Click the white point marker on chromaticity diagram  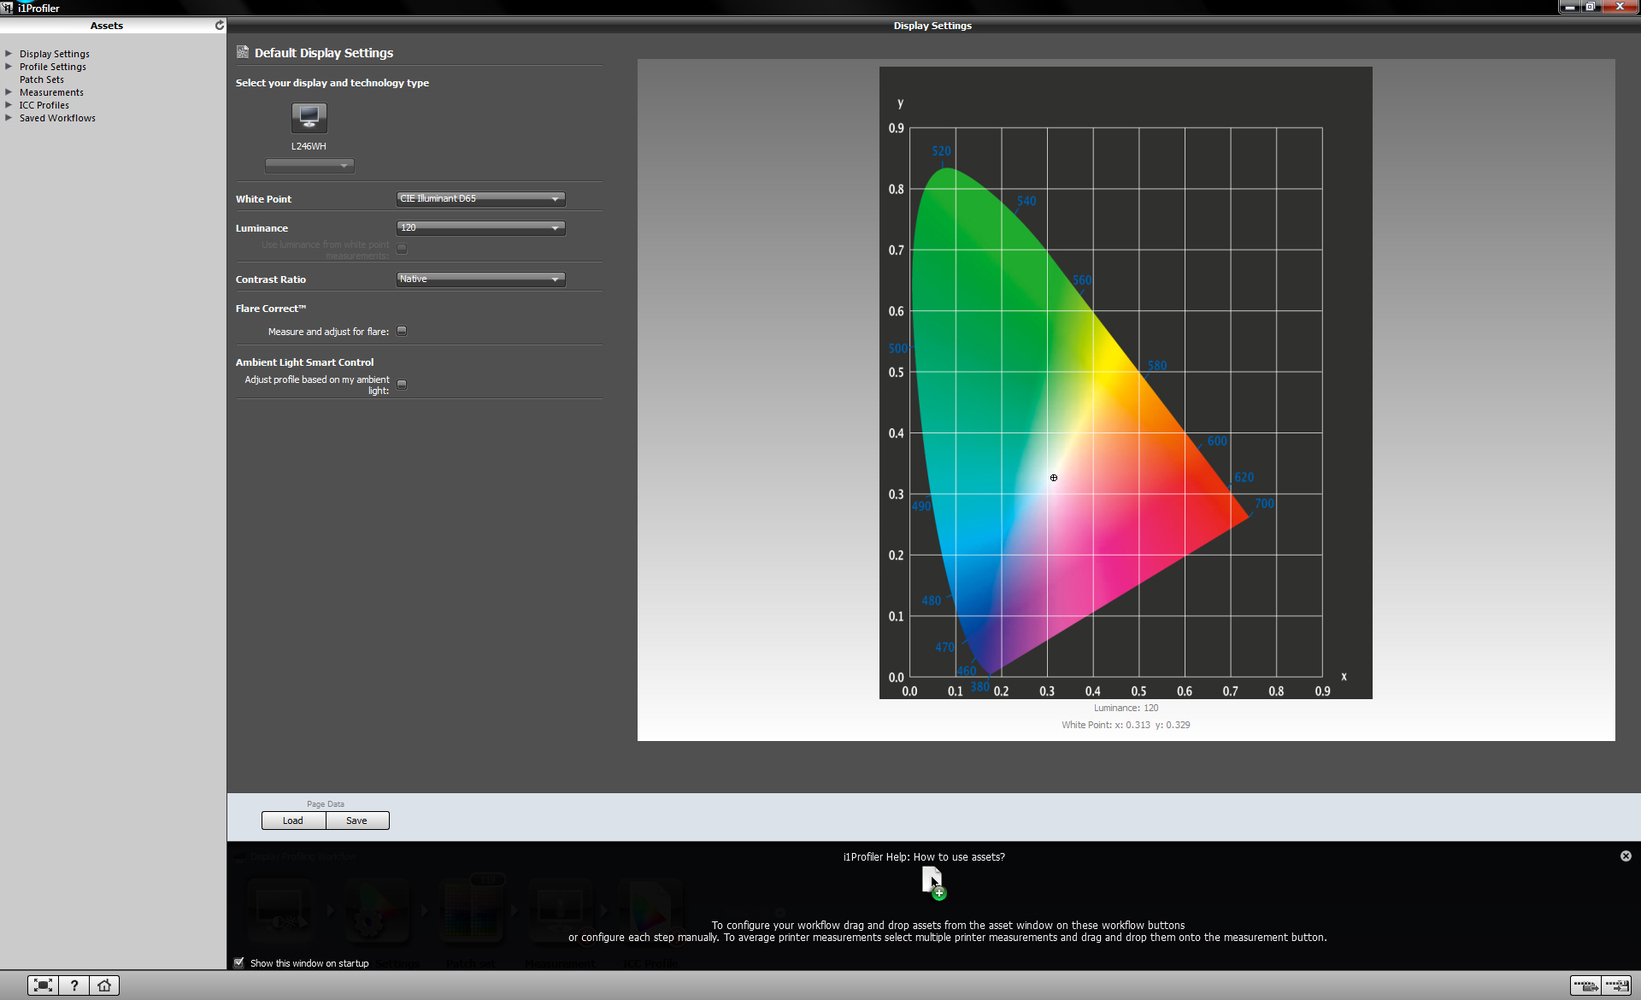(1053, 478)
